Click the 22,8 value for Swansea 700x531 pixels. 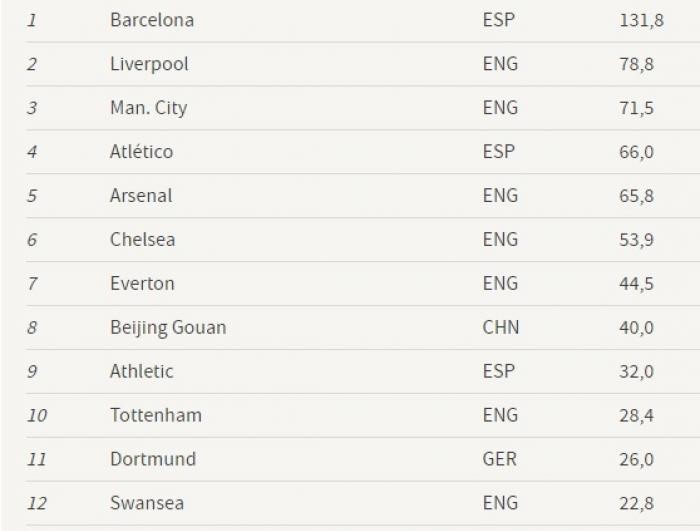pos(637,504)
